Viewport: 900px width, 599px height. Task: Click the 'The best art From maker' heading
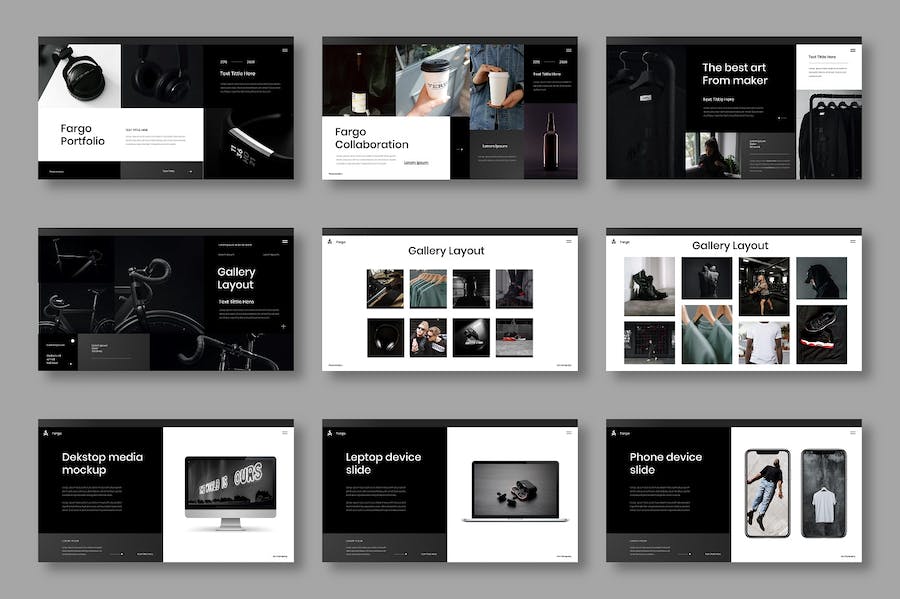(x=734, y=74)
